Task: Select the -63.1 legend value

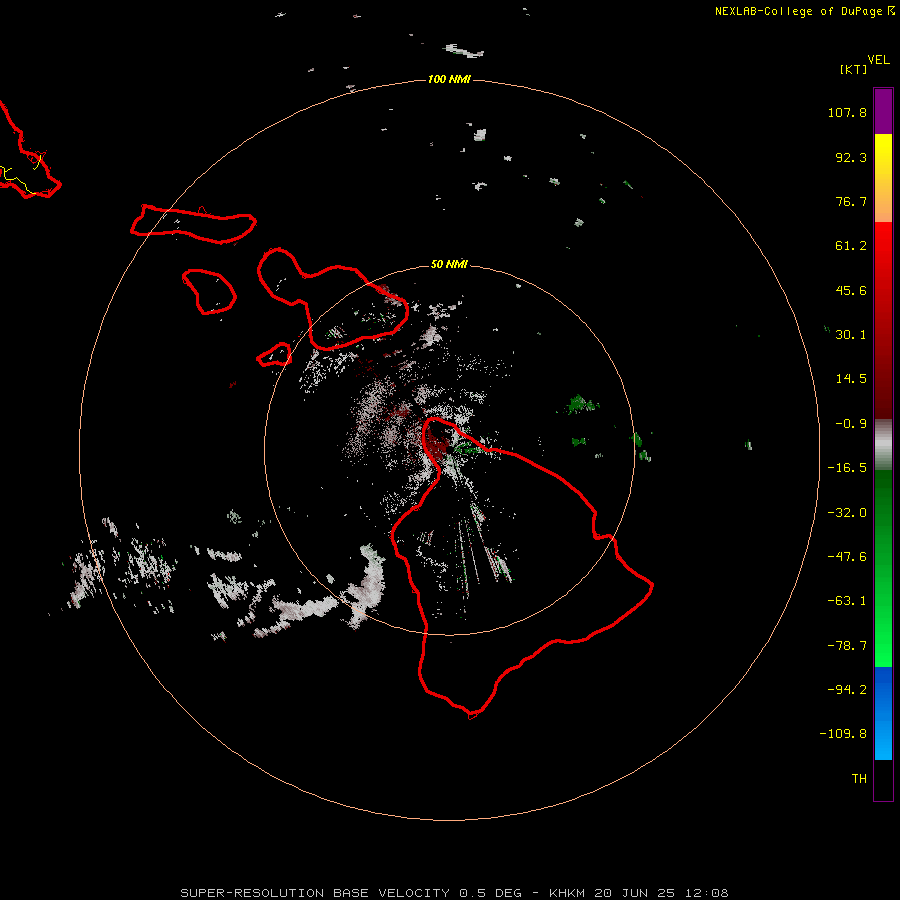Action: (847, 601)
